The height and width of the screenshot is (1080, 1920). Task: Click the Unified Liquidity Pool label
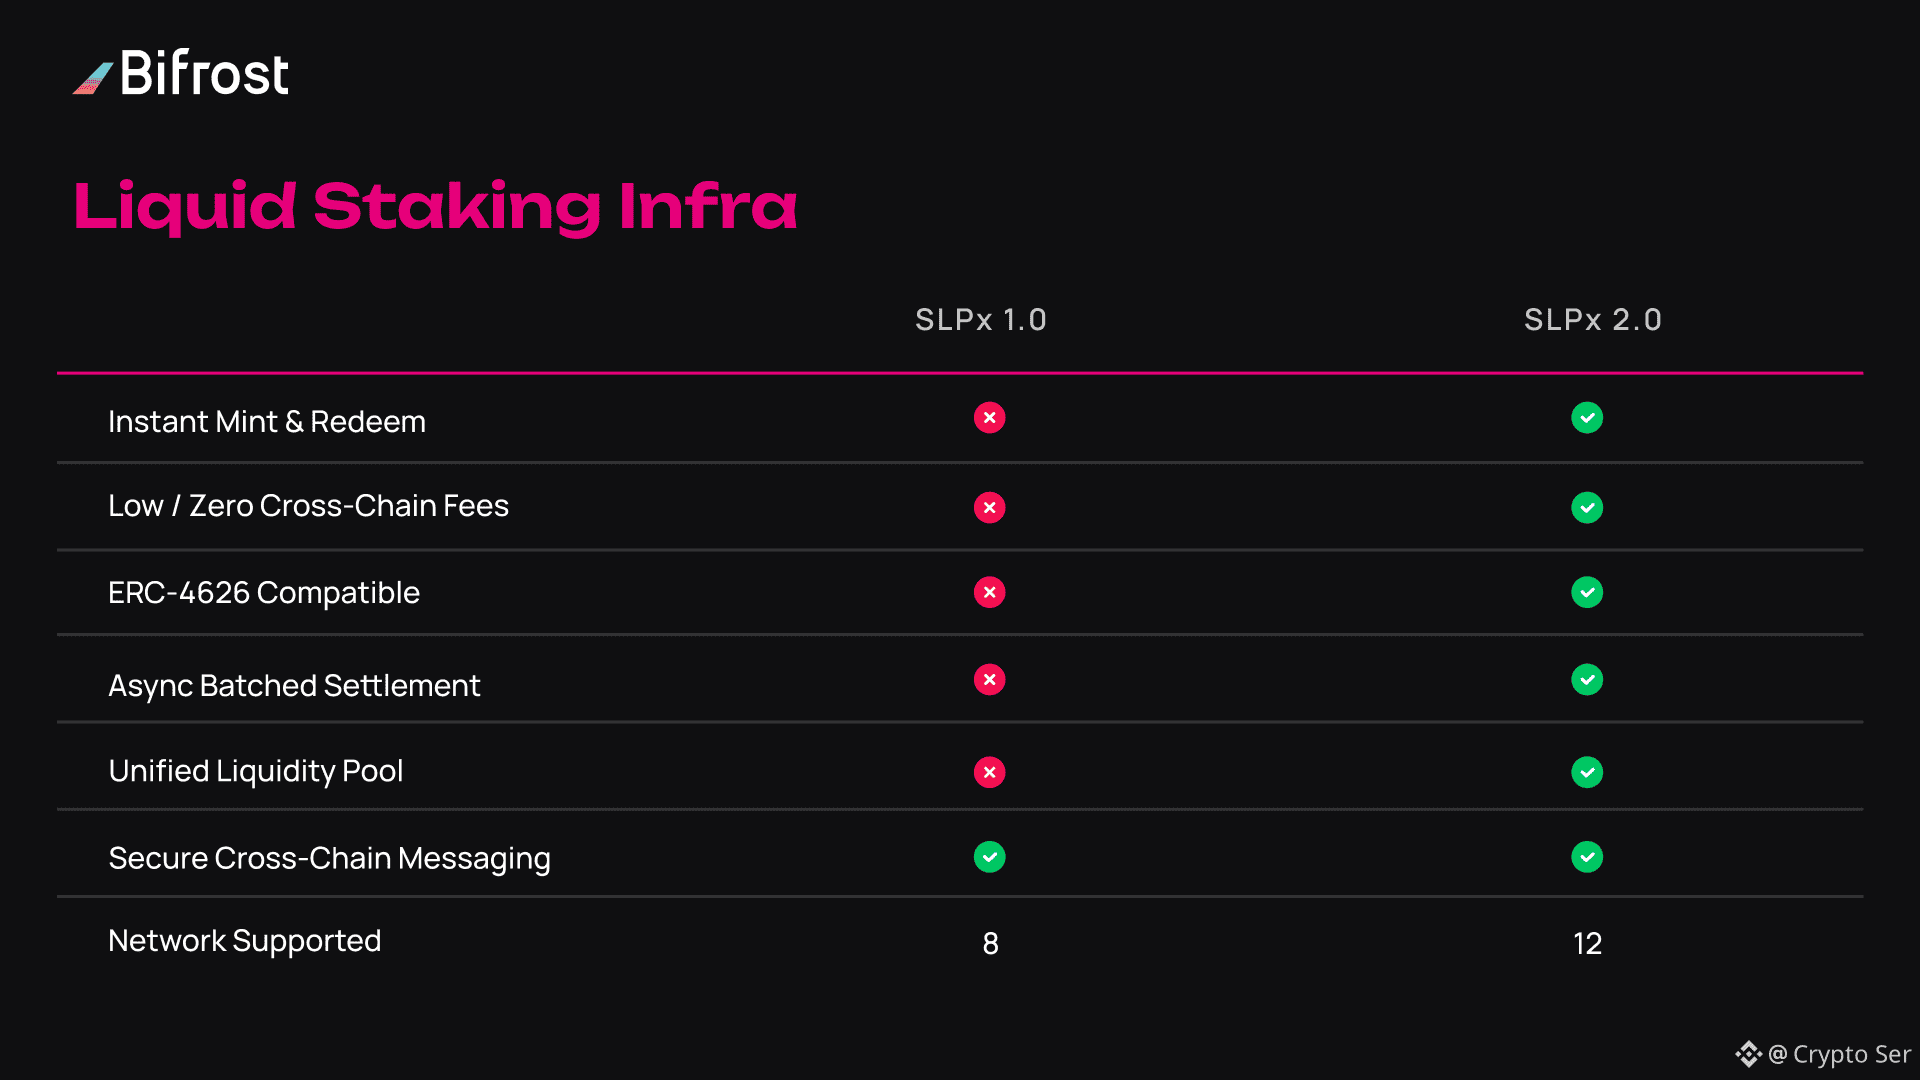[255, 771]
